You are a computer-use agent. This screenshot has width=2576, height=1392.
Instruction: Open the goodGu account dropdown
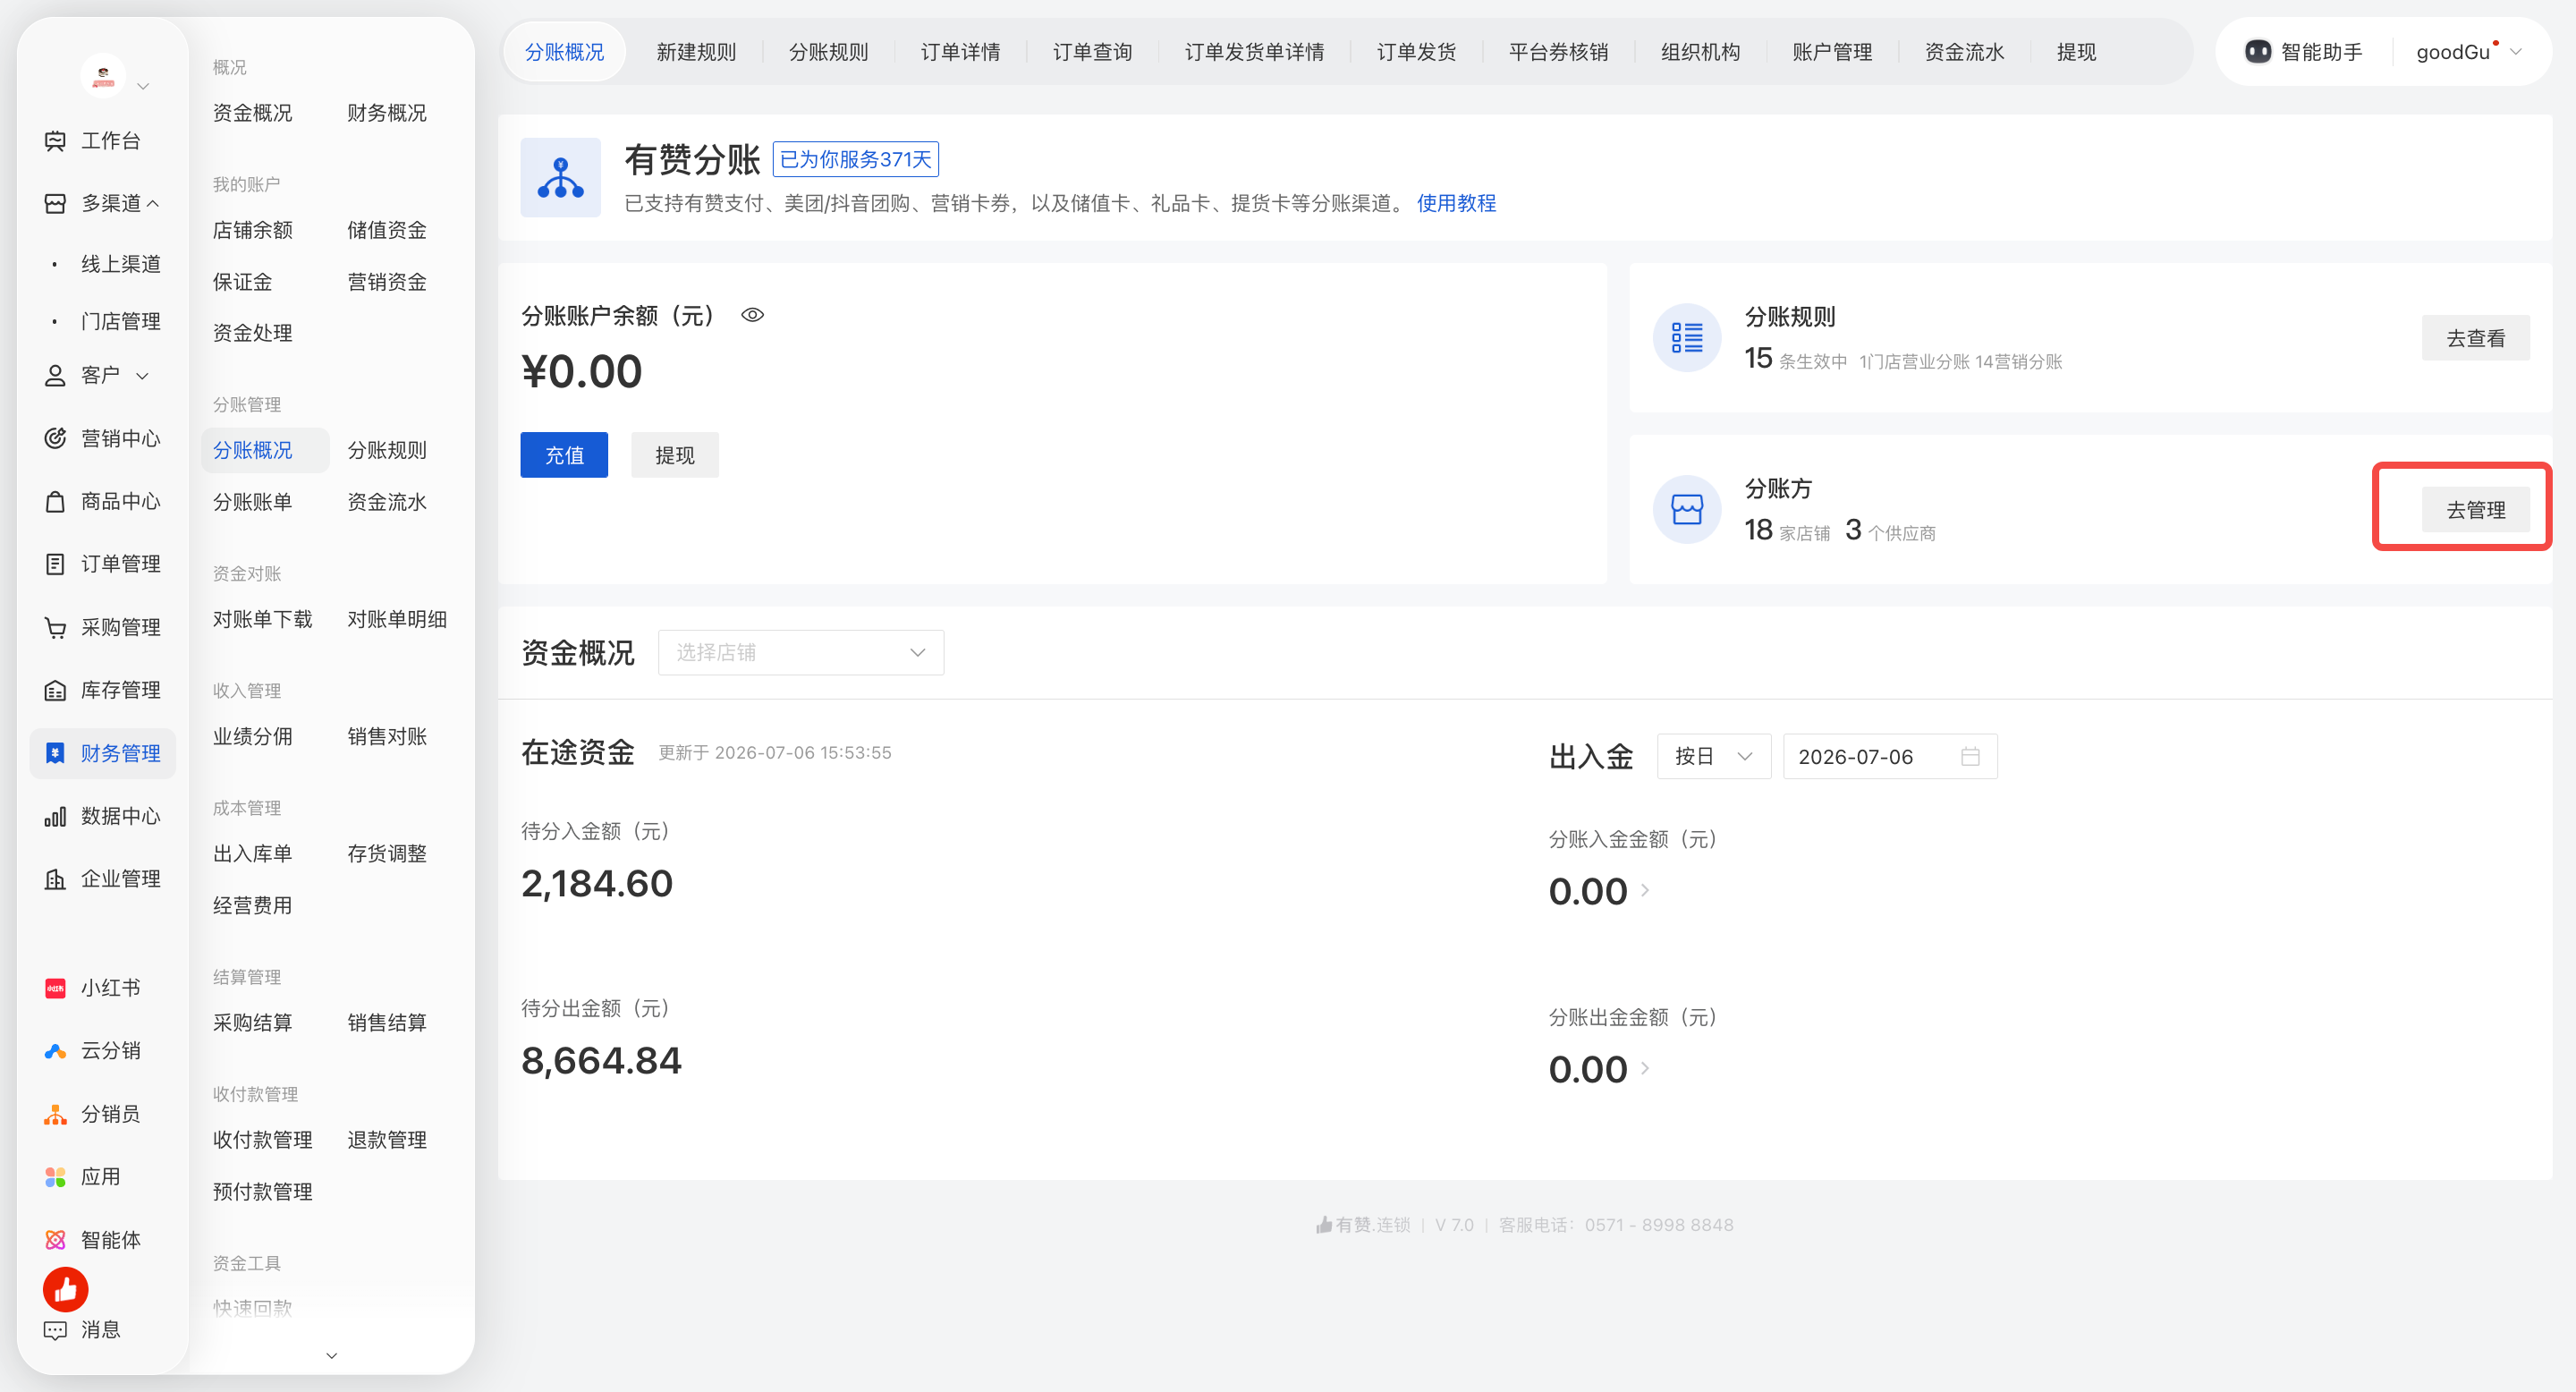point(2468,52)
